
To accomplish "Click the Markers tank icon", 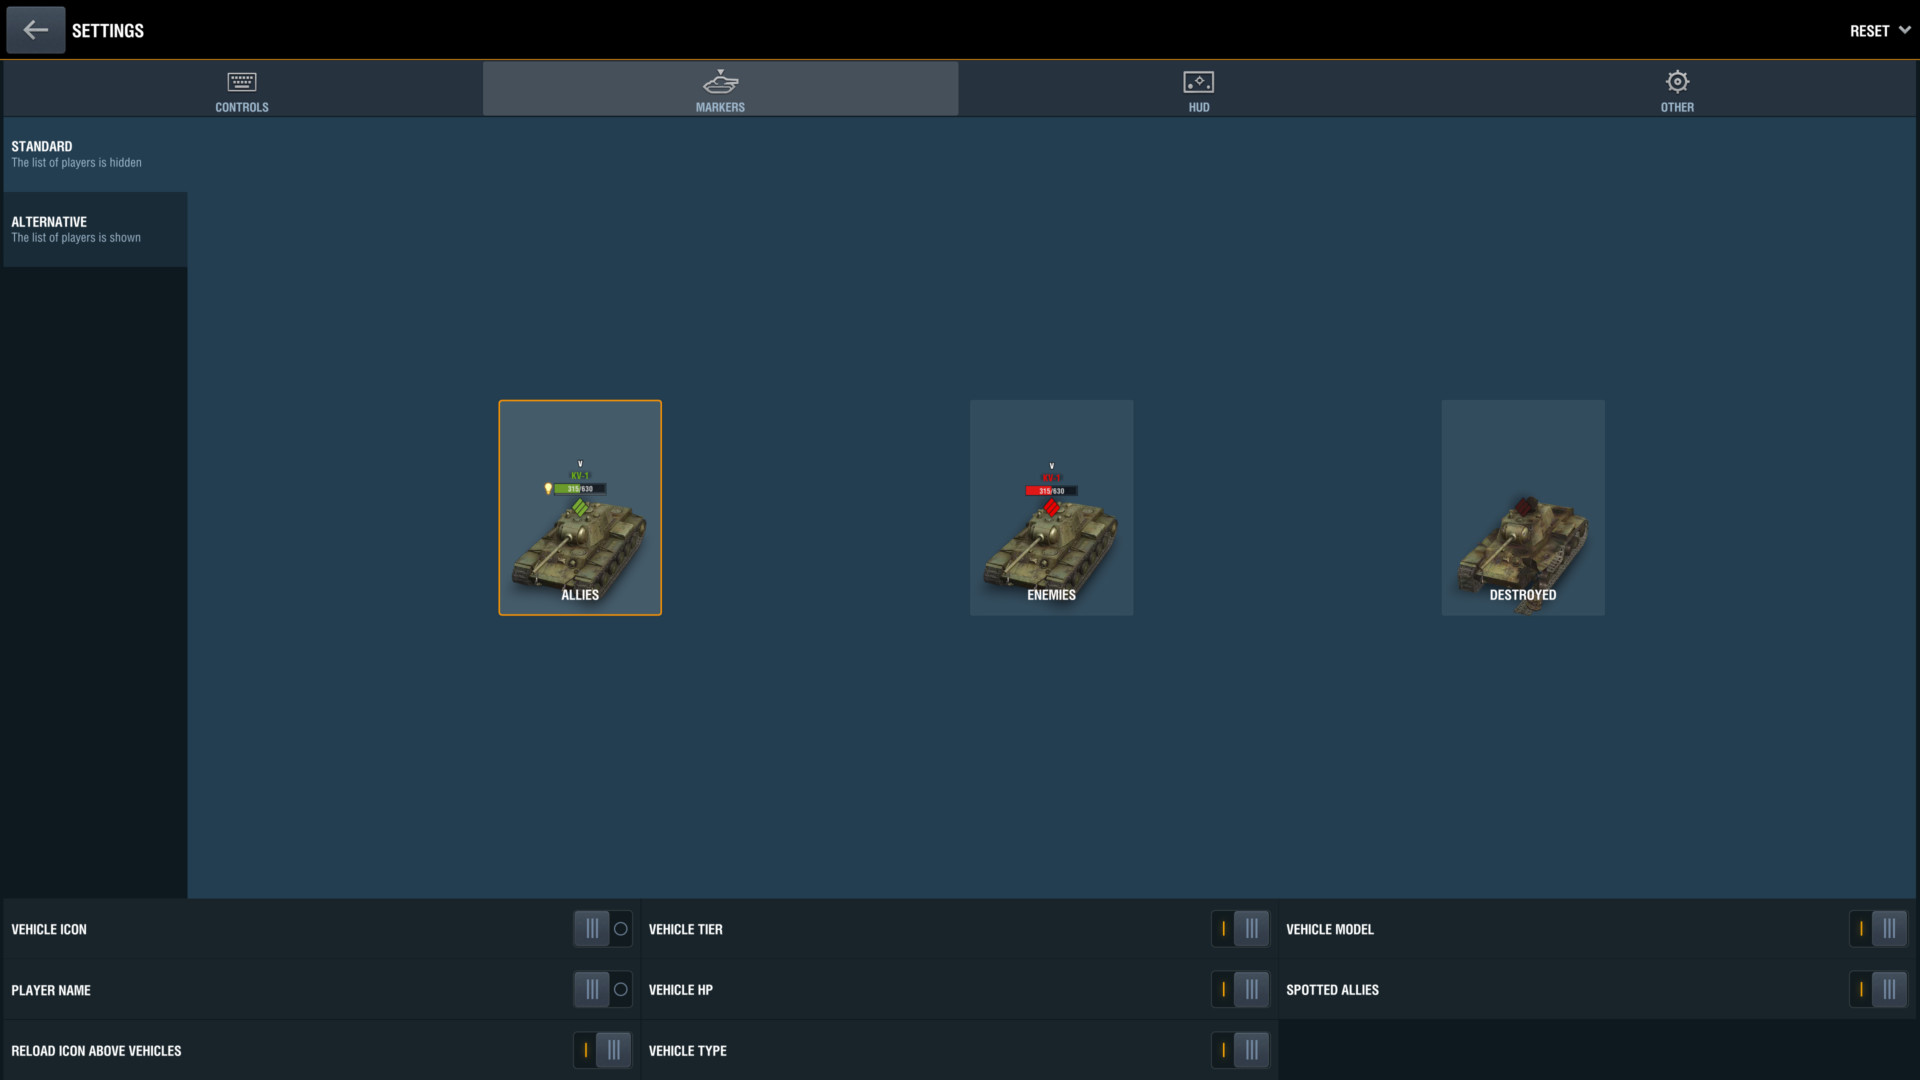I will (x=720, y=82).
